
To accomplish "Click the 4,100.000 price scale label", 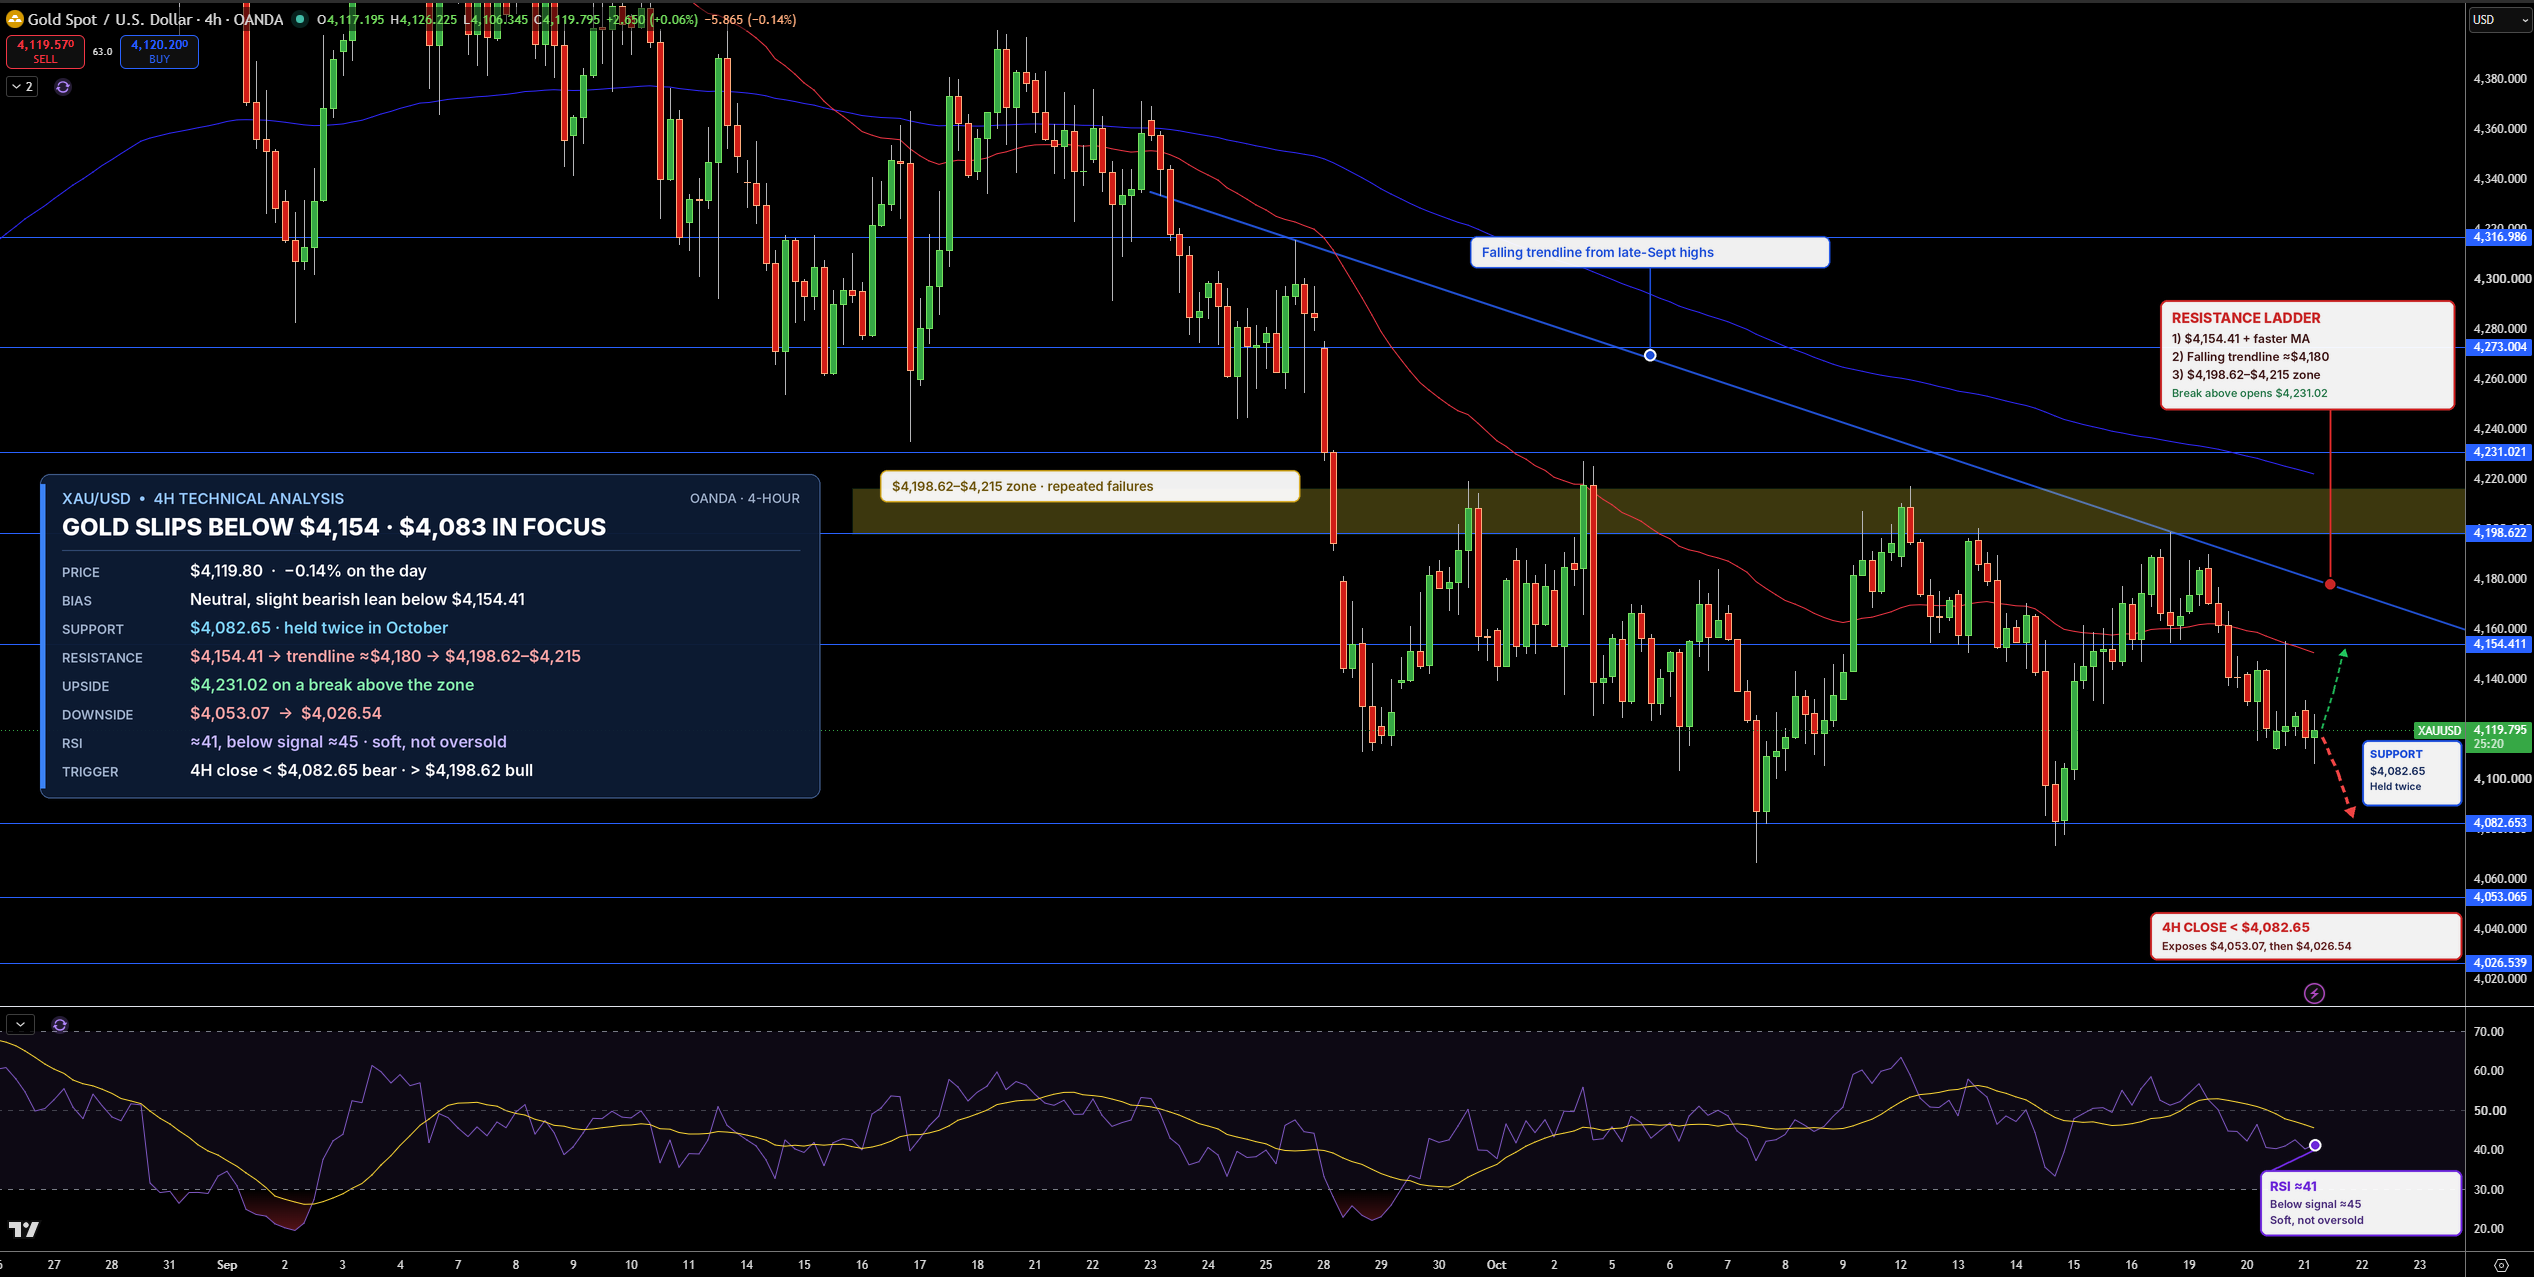I will coord(2500,778).
